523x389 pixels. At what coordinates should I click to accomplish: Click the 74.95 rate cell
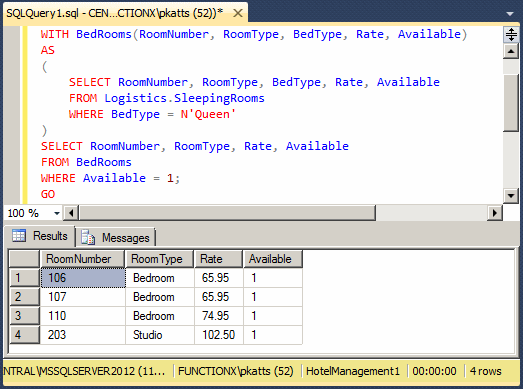[x=219, y=316]
